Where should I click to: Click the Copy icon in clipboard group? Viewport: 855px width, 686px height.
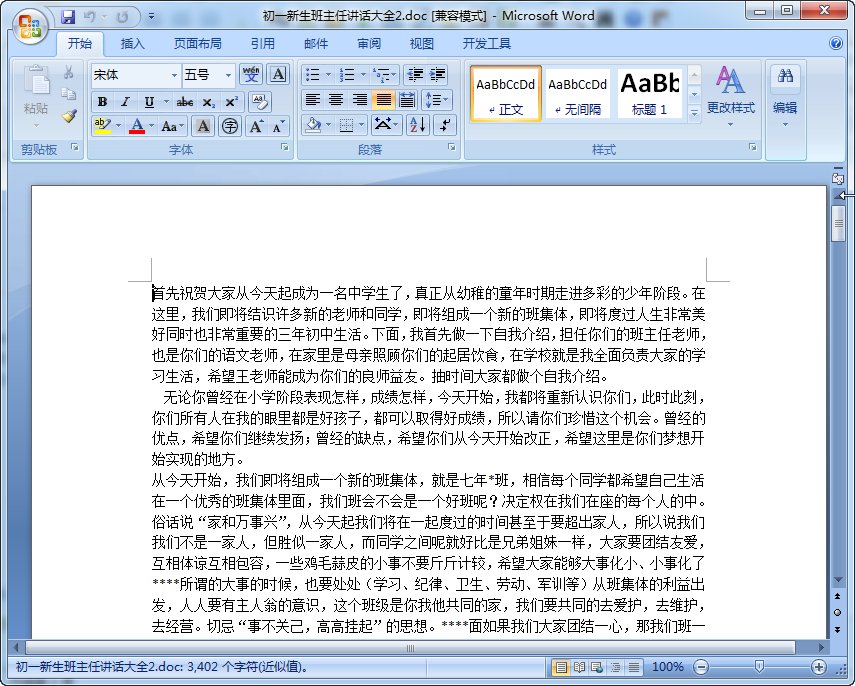[69, 94]
